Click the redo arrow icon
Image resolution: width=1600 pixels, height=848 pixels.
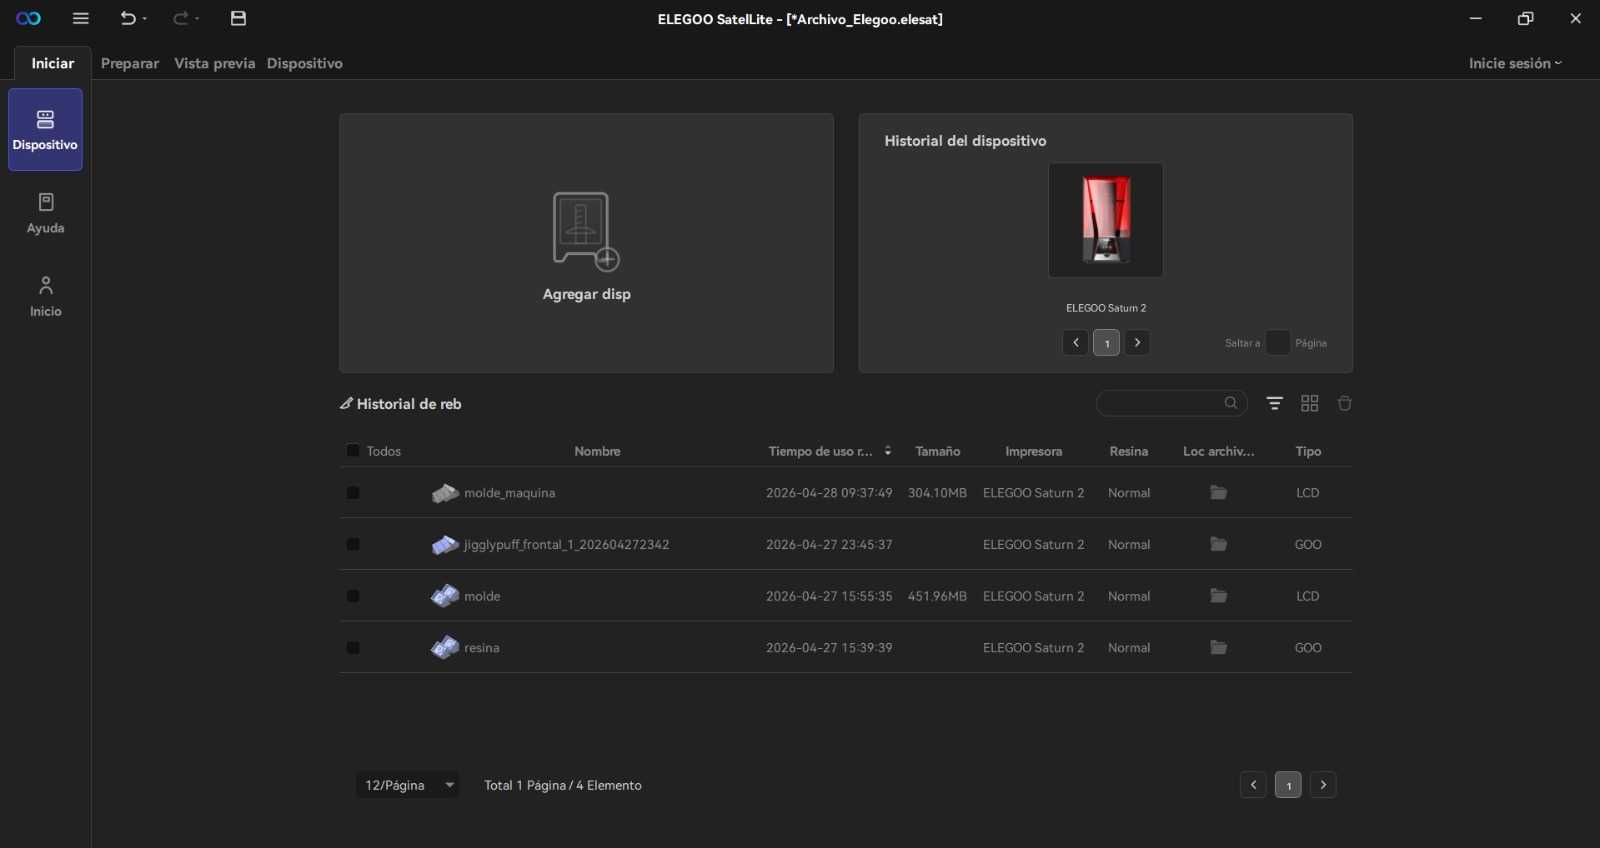[180, 19]
